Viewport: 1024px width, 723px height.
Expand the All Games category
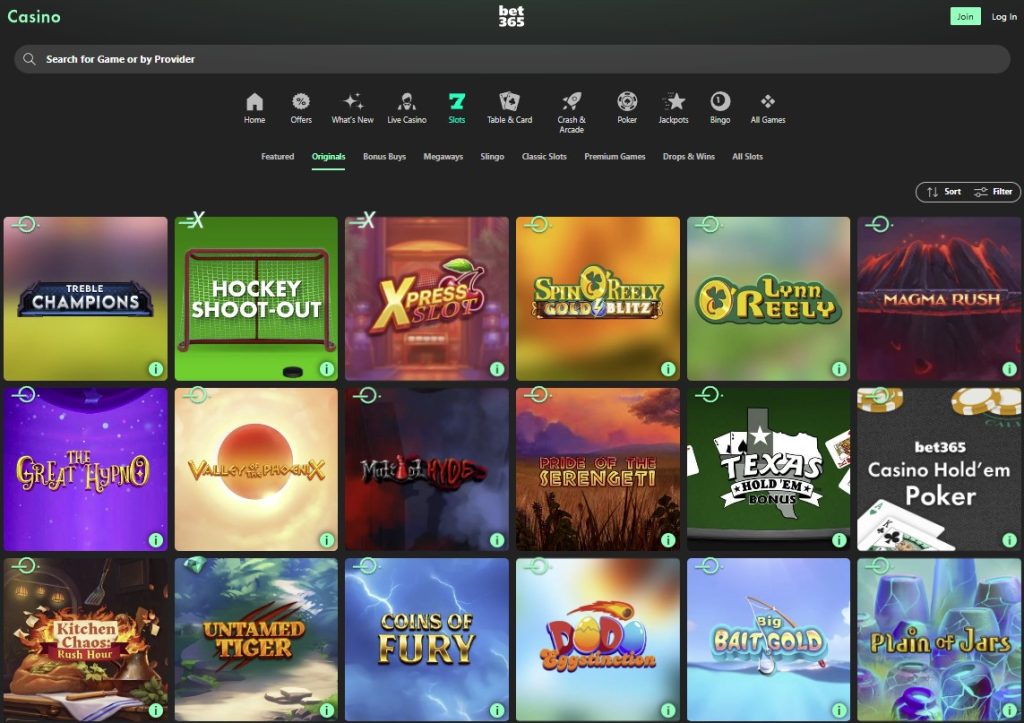coord(767,103)
